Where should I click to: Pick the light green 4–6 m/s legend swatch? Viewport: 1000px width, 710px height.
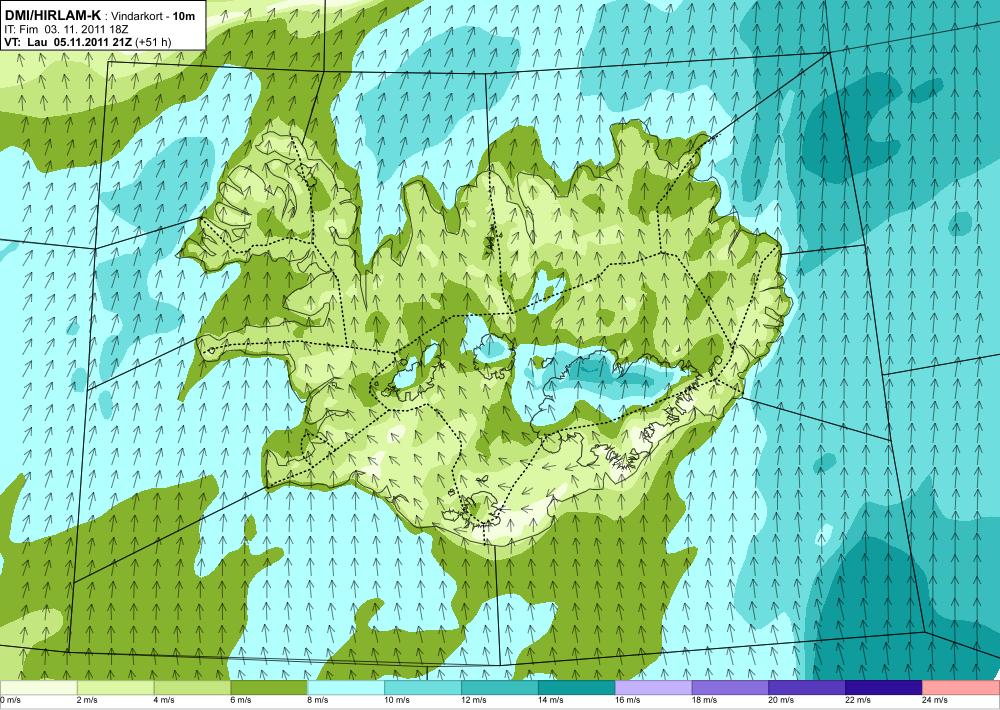click(192, 688)
